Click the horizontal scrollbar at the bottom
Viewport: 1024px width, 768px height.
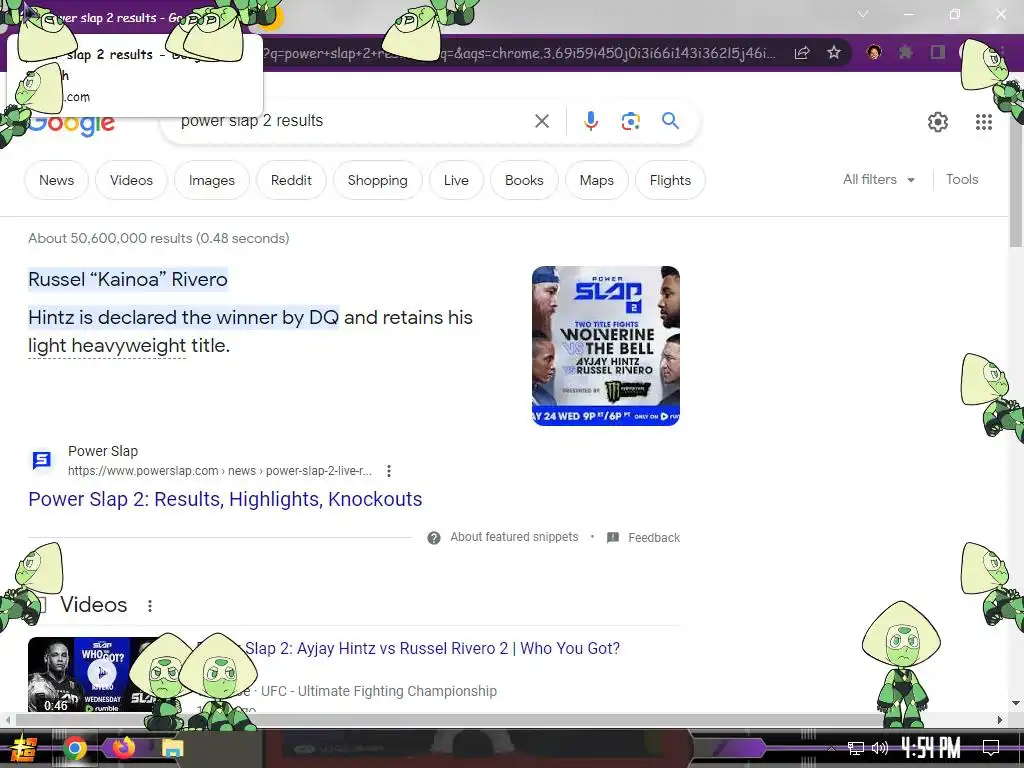tap(503, 719)
